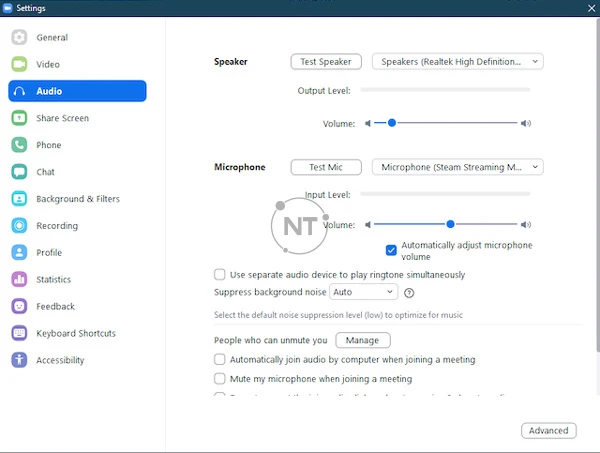The height and width of the screenshot is (453, 600).
Task: Click the General gear icon in sidebar
Action: pos(19,38)
